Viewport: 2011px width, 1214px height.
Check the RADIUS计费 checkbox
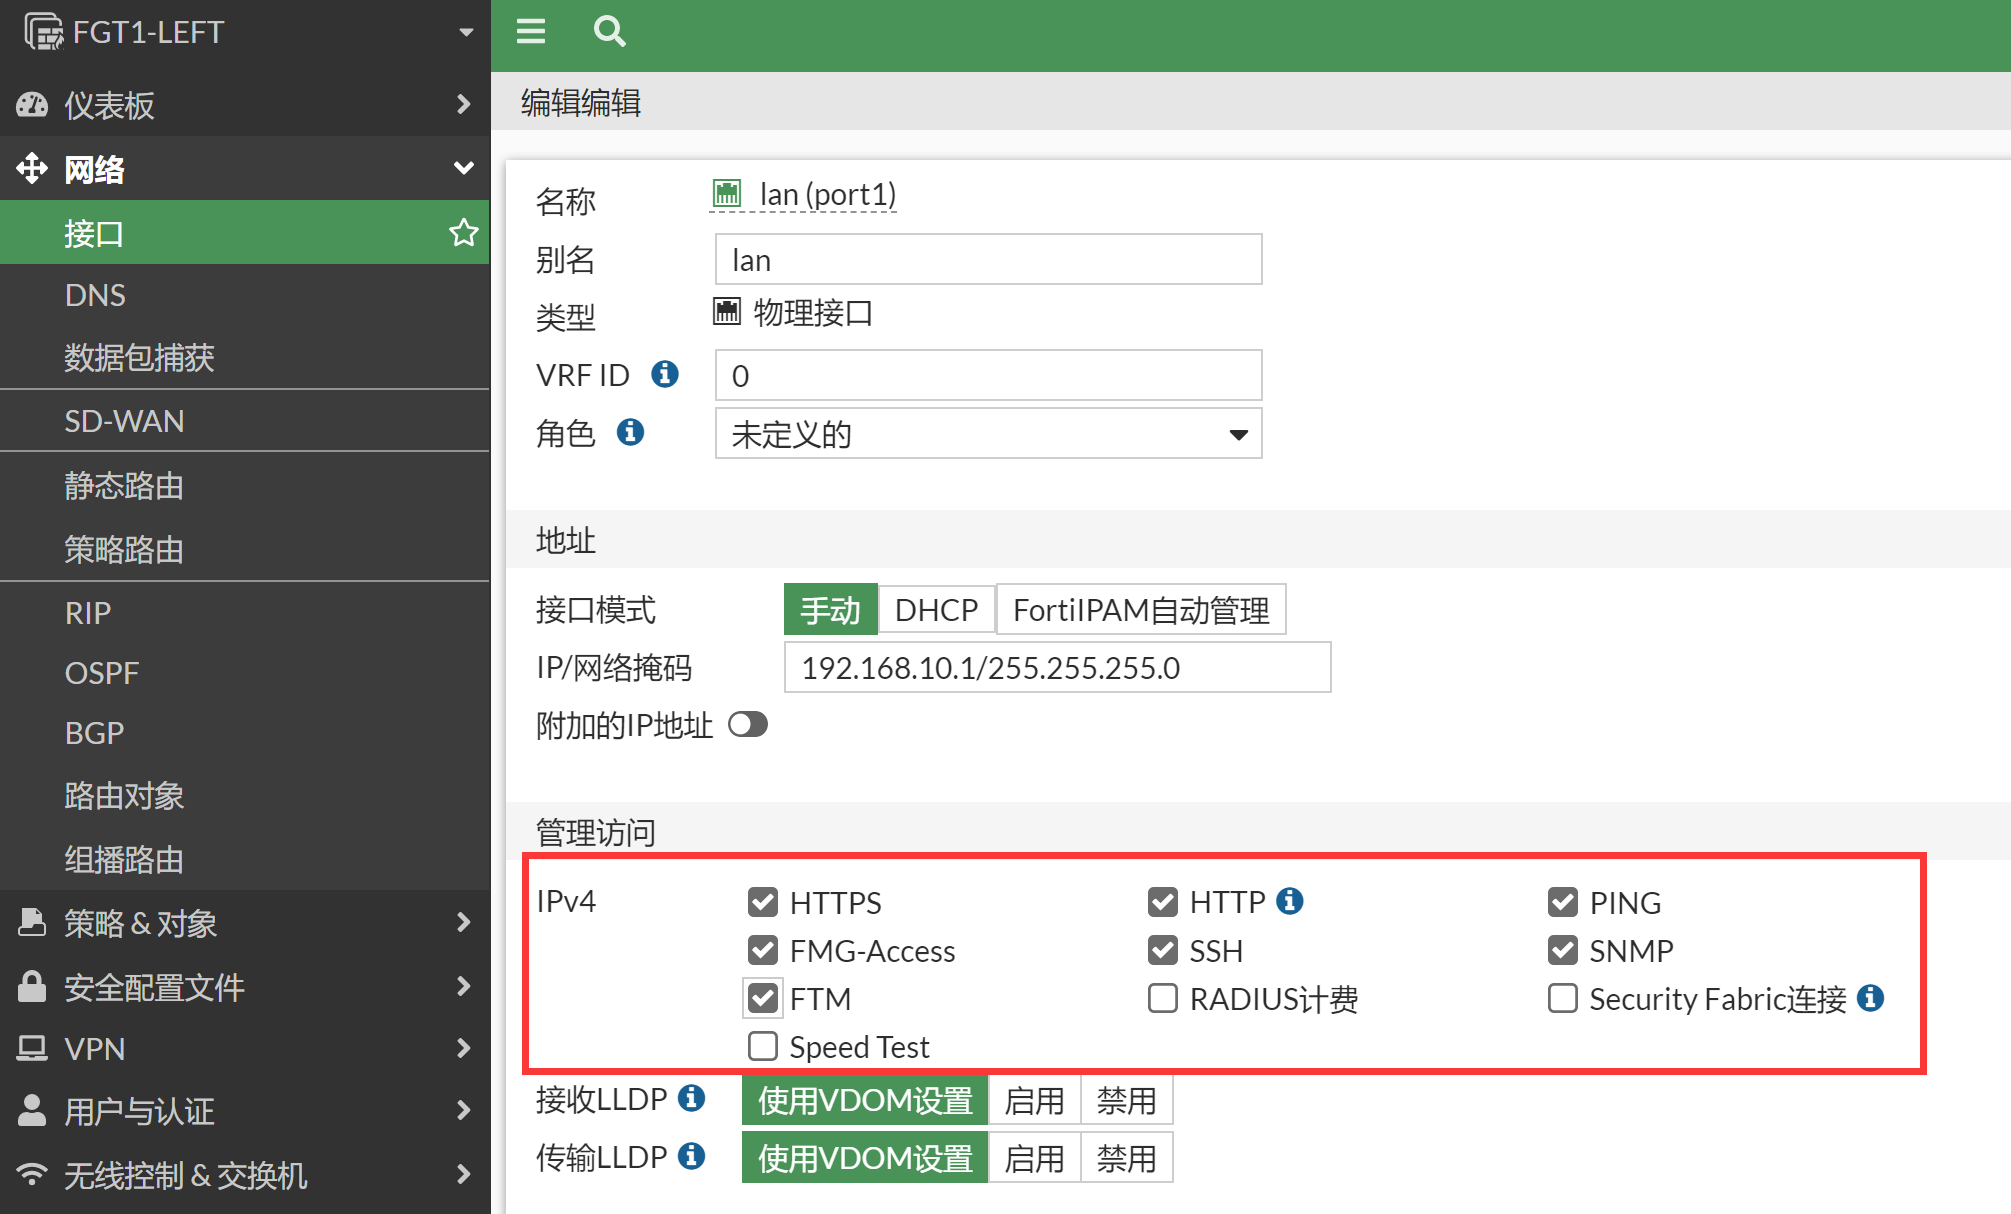pos(1162,998)
